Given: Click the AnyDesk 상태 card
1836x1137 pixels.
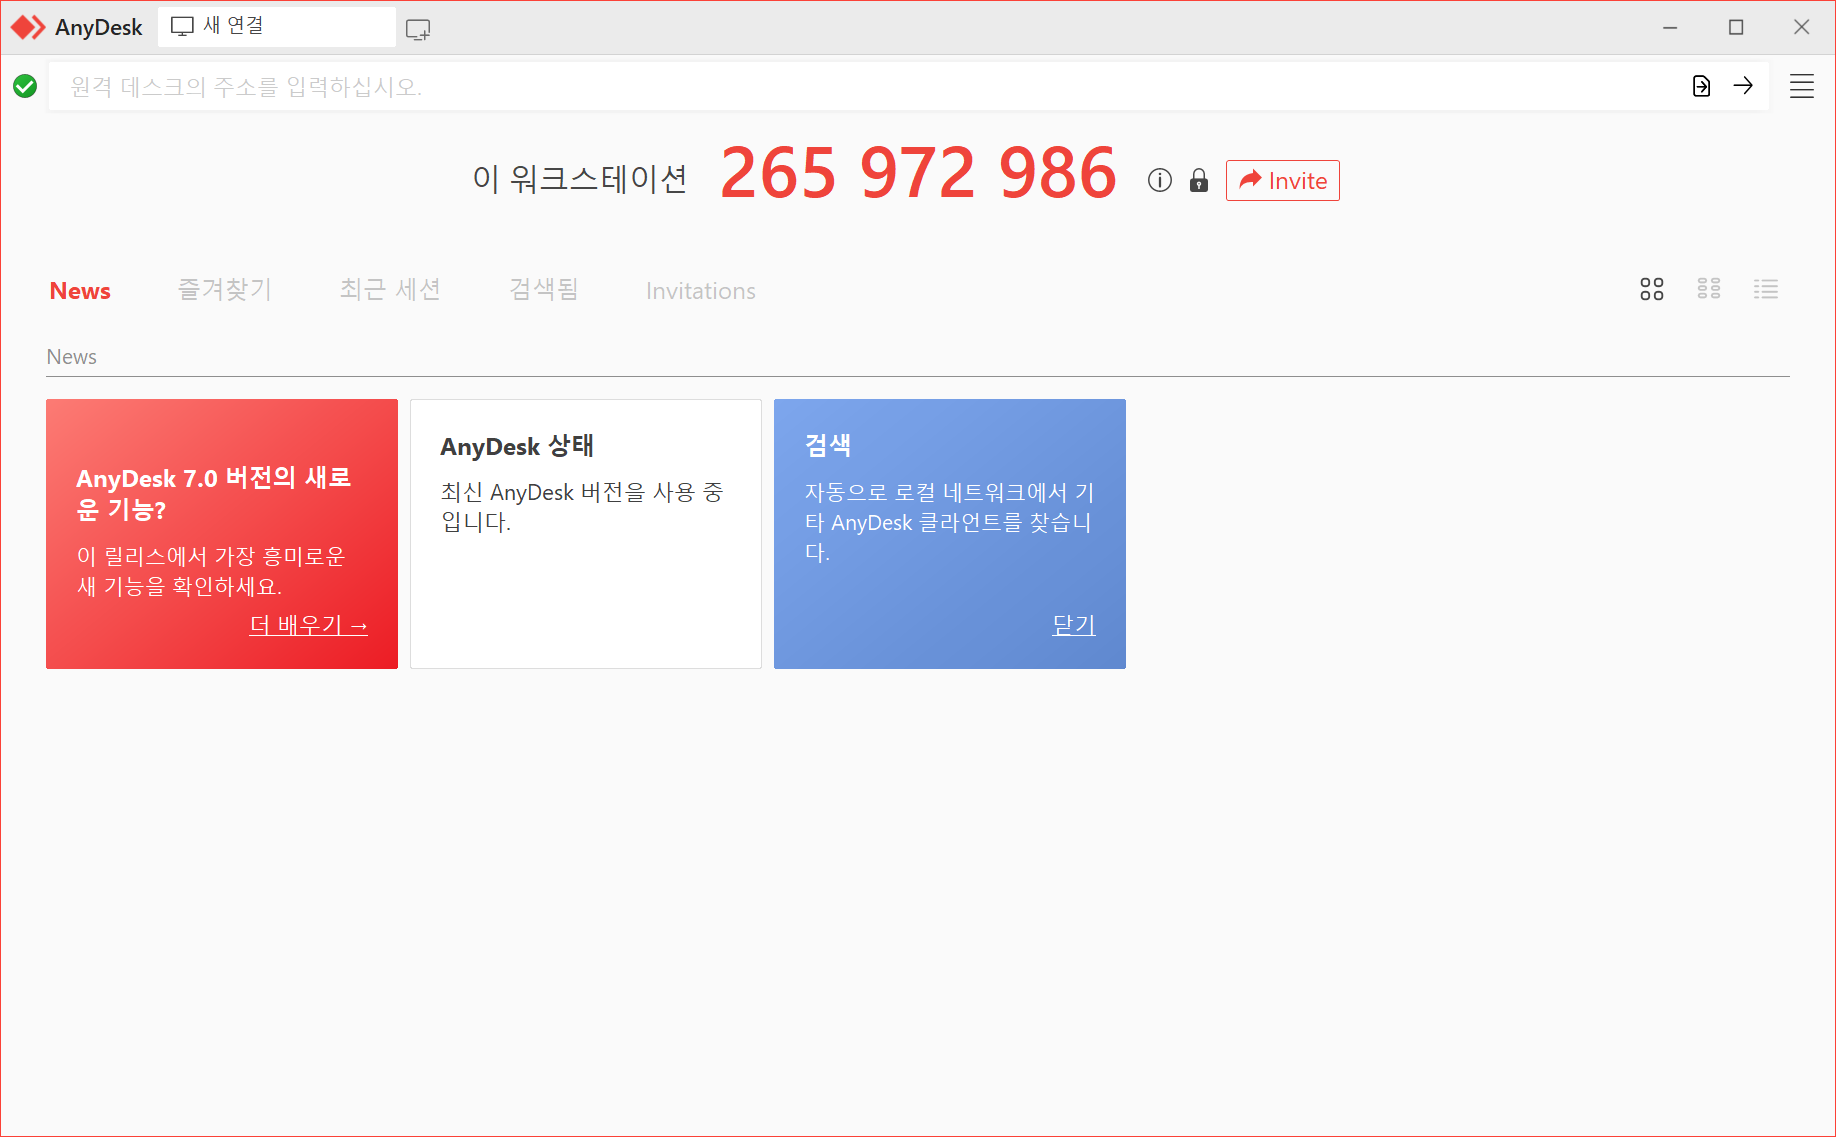Looking at the screenshot, I should [x=586, y=534].
